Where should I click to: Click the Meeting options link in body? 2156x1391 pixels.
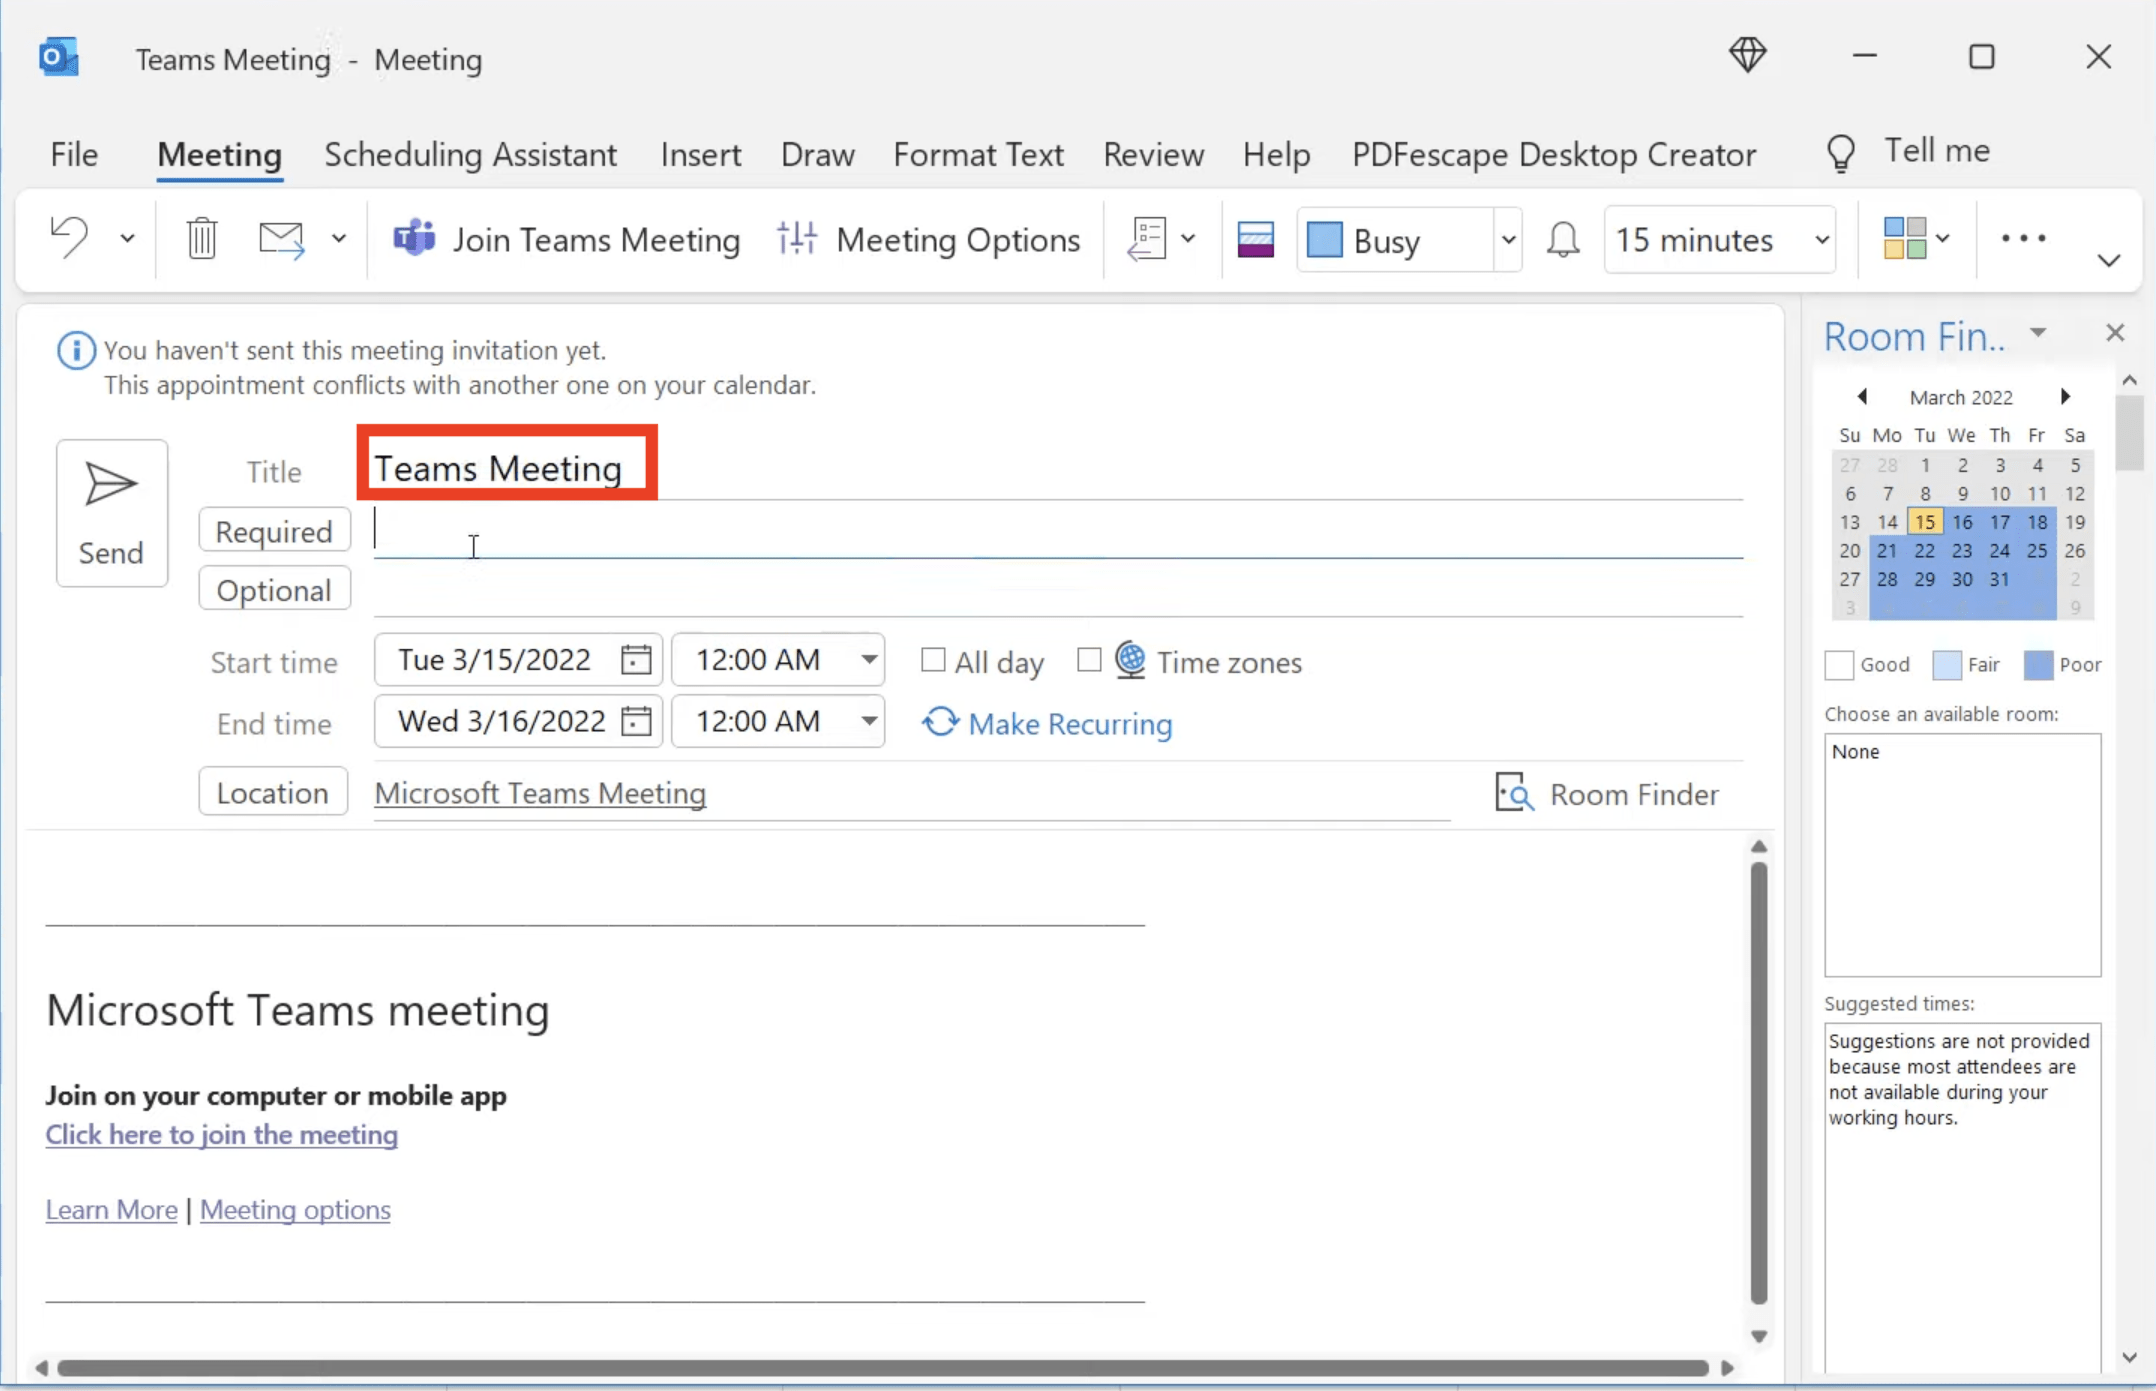point(295,1209)
